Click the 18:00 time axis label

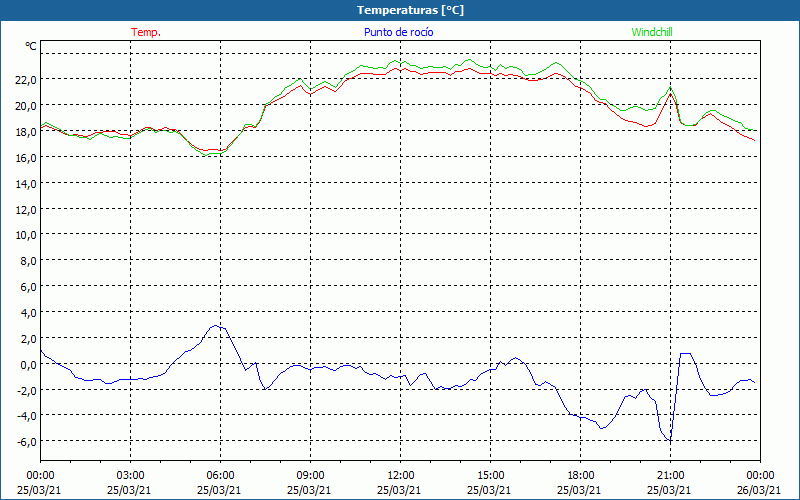point(581,476)
